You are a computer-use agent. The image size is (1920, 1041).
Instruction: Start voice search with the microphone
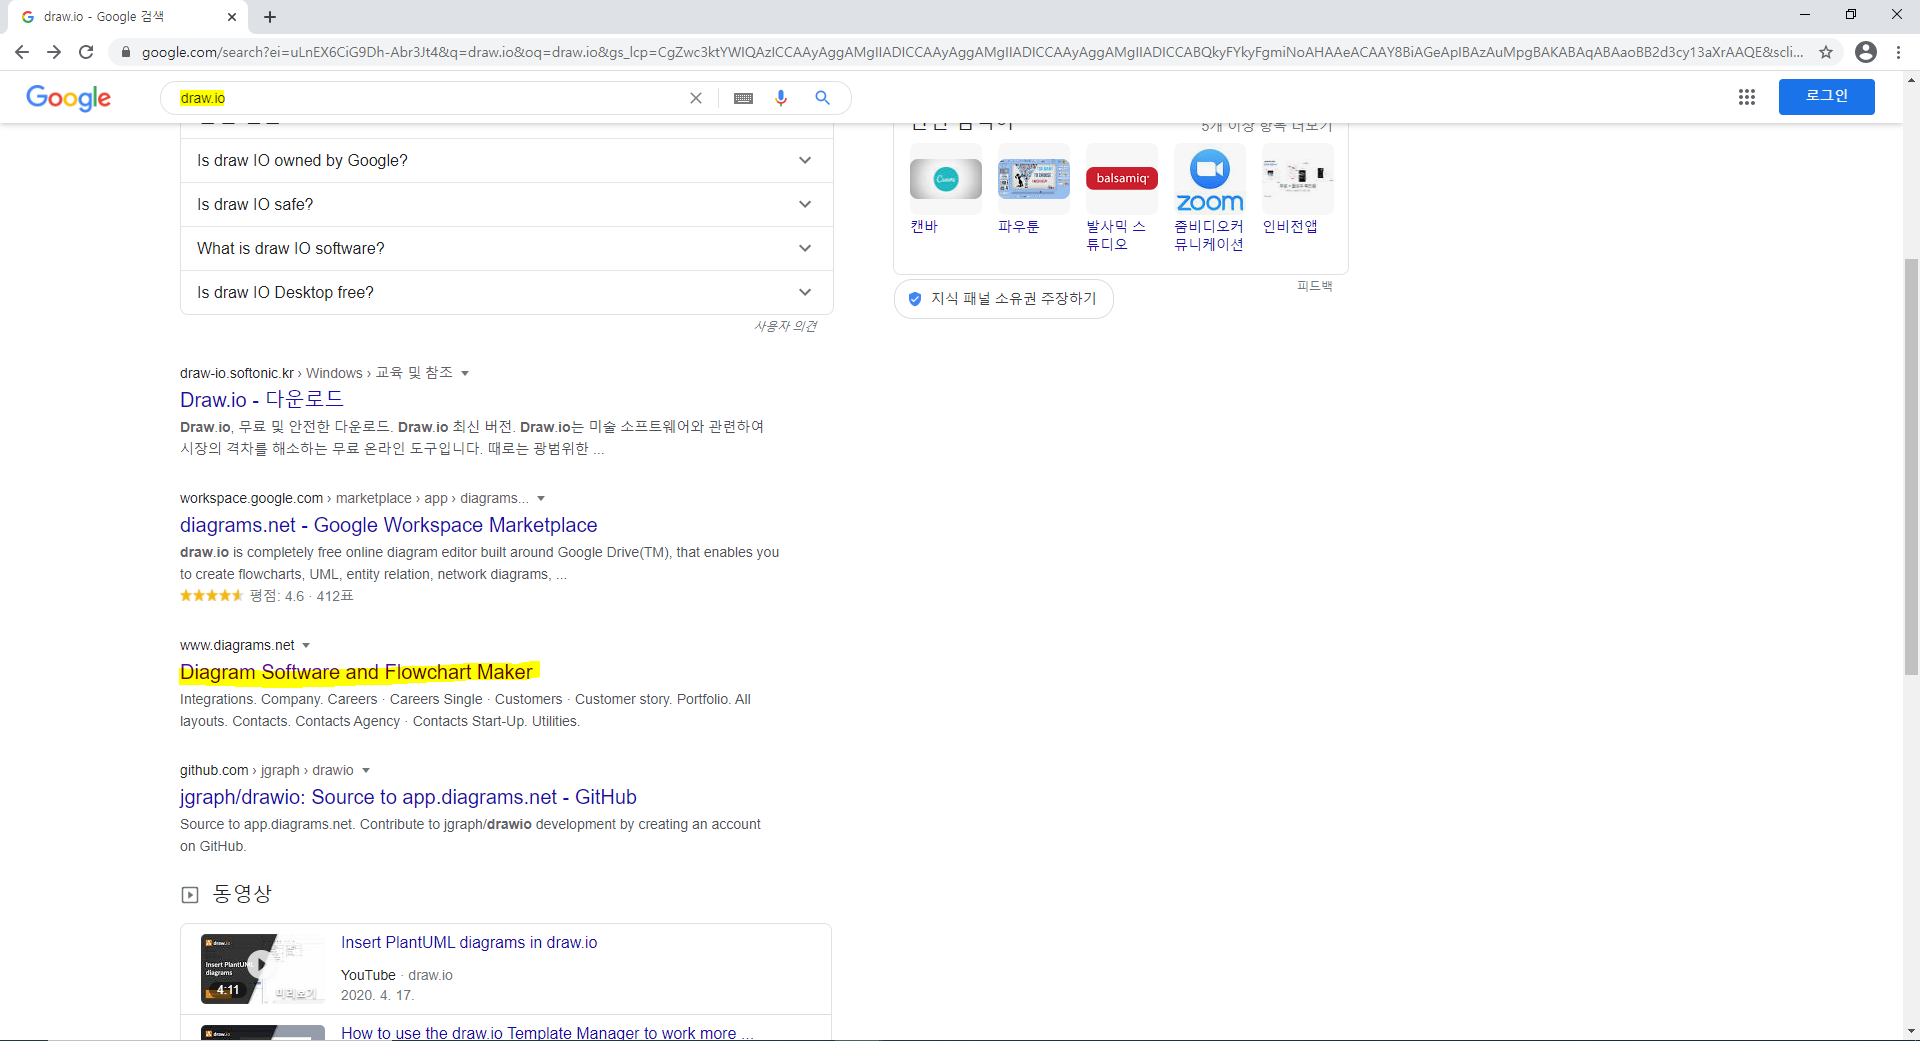tap(781, 98)
